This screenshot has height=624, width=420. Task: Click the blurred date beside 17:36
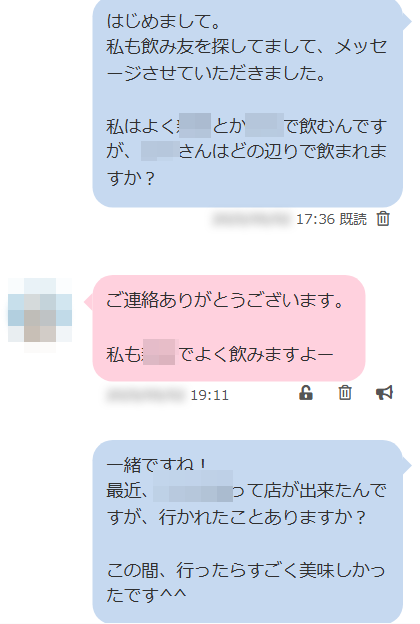(251, 219)
